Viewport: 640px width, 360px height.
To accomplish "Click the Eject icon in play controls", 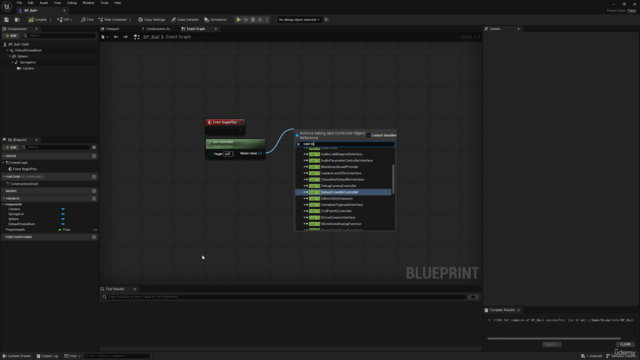I will [x=260, y=20].
